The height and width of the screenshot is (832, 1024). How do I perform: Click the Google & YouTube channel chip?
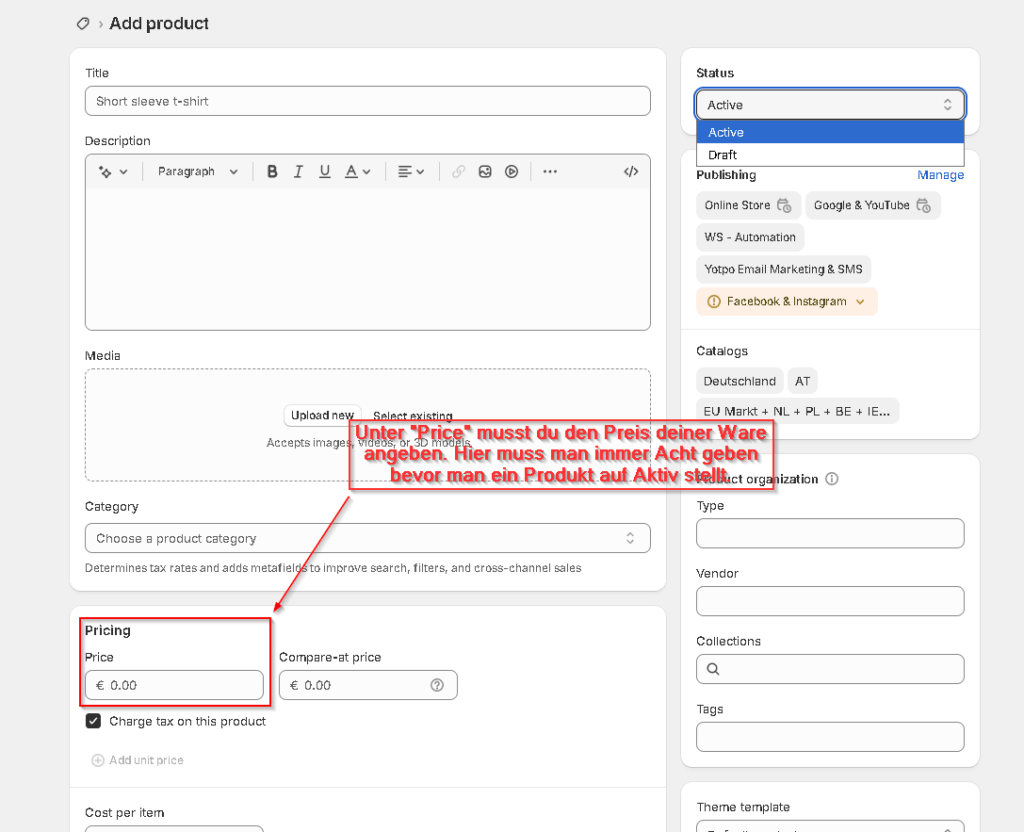(872, 205)
